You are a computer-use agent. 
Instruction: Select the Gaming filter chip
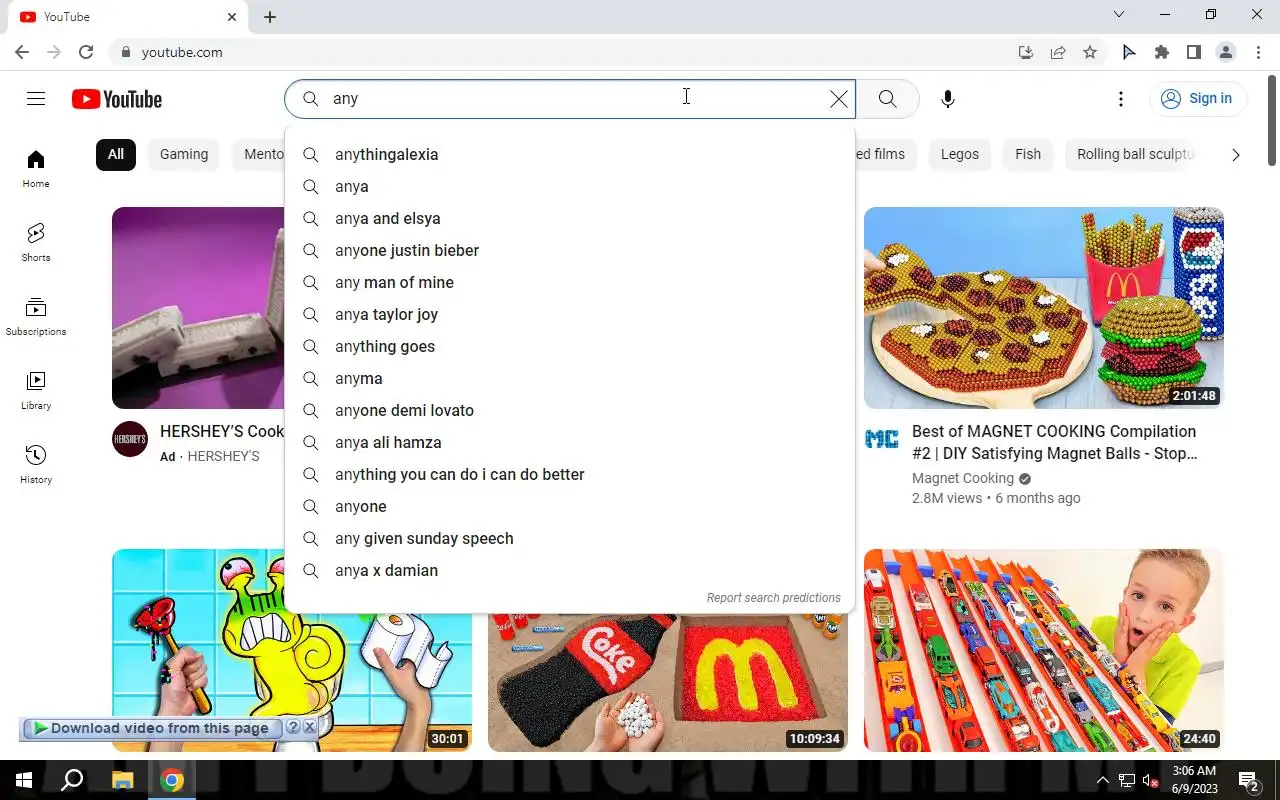tap(184, 154)
